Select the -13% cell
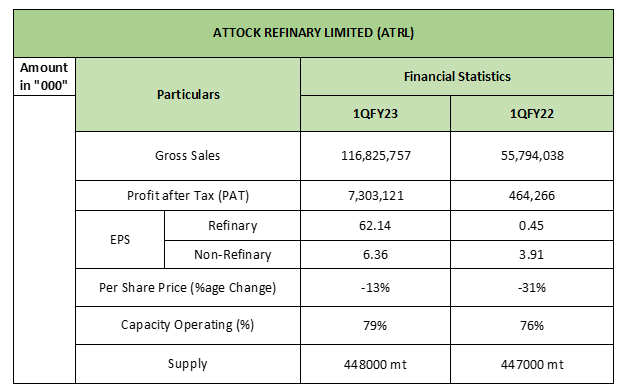Screen dimensions: 621x390 click(375, 287)
